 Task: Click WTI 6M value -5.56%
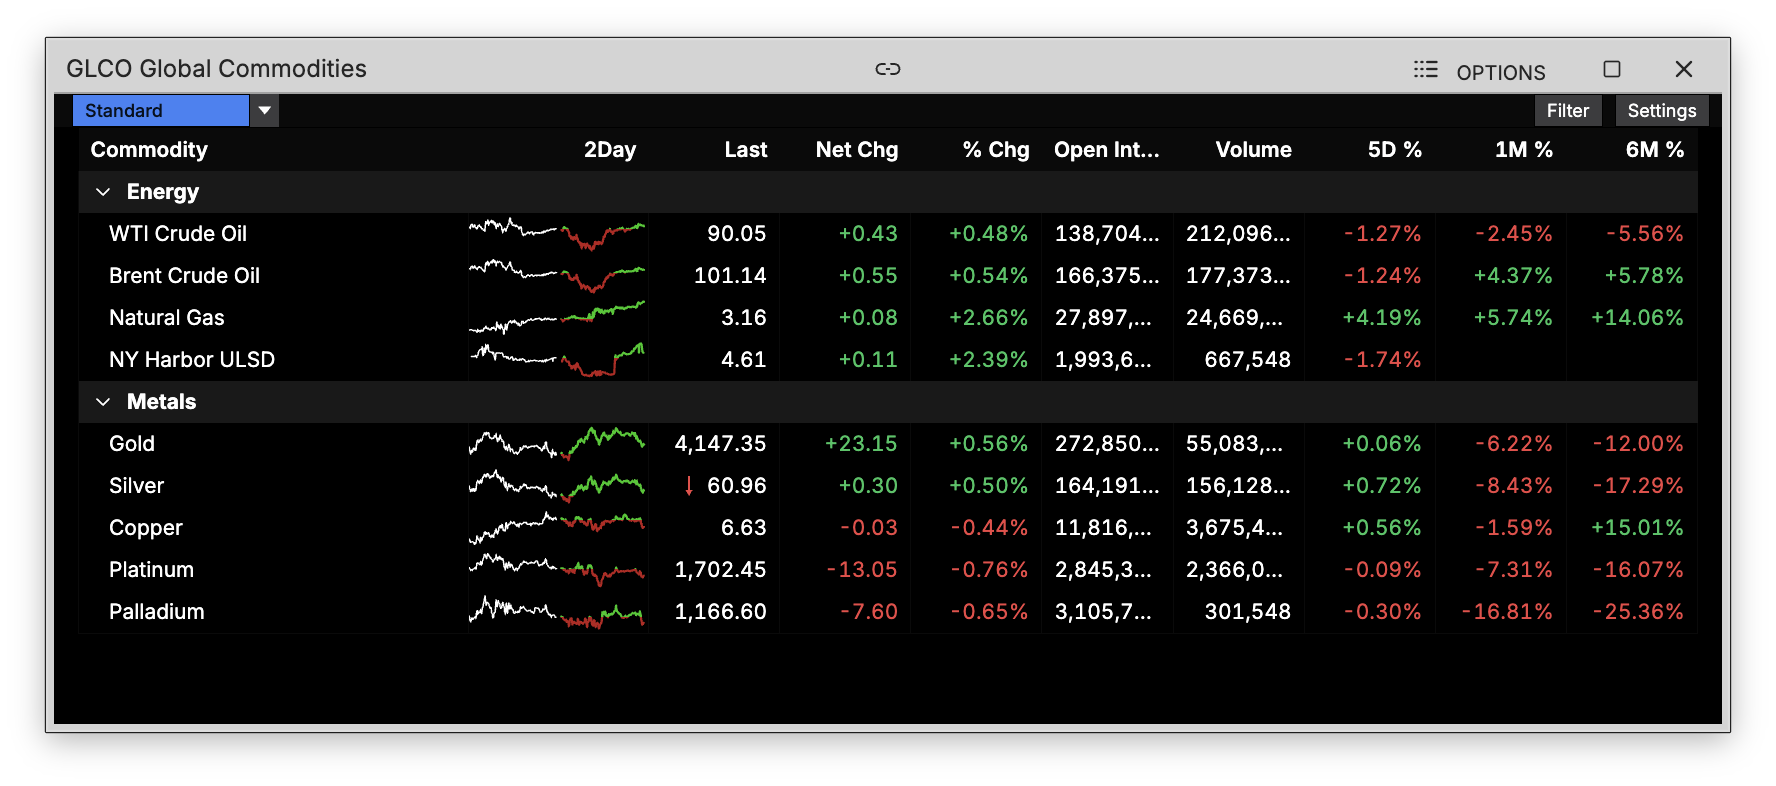click(x=1645, y=234)
